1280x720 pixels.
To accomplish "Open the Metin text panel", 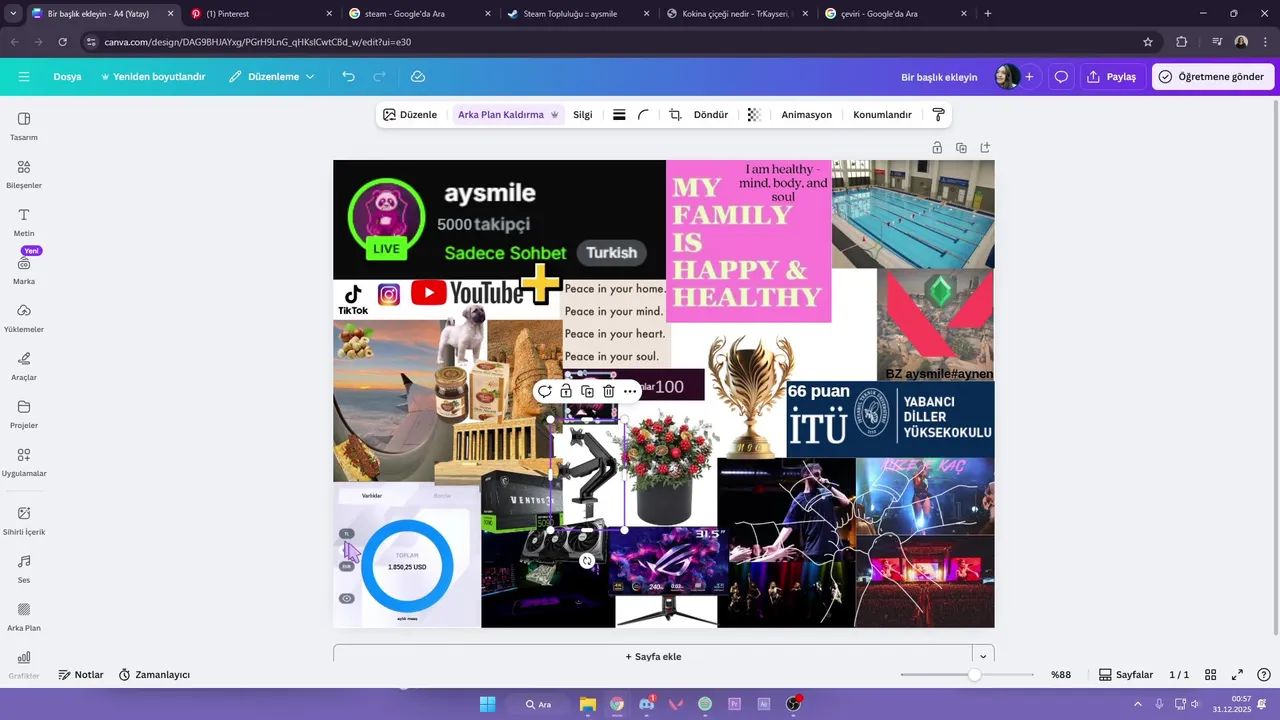I will coord(24,222).
